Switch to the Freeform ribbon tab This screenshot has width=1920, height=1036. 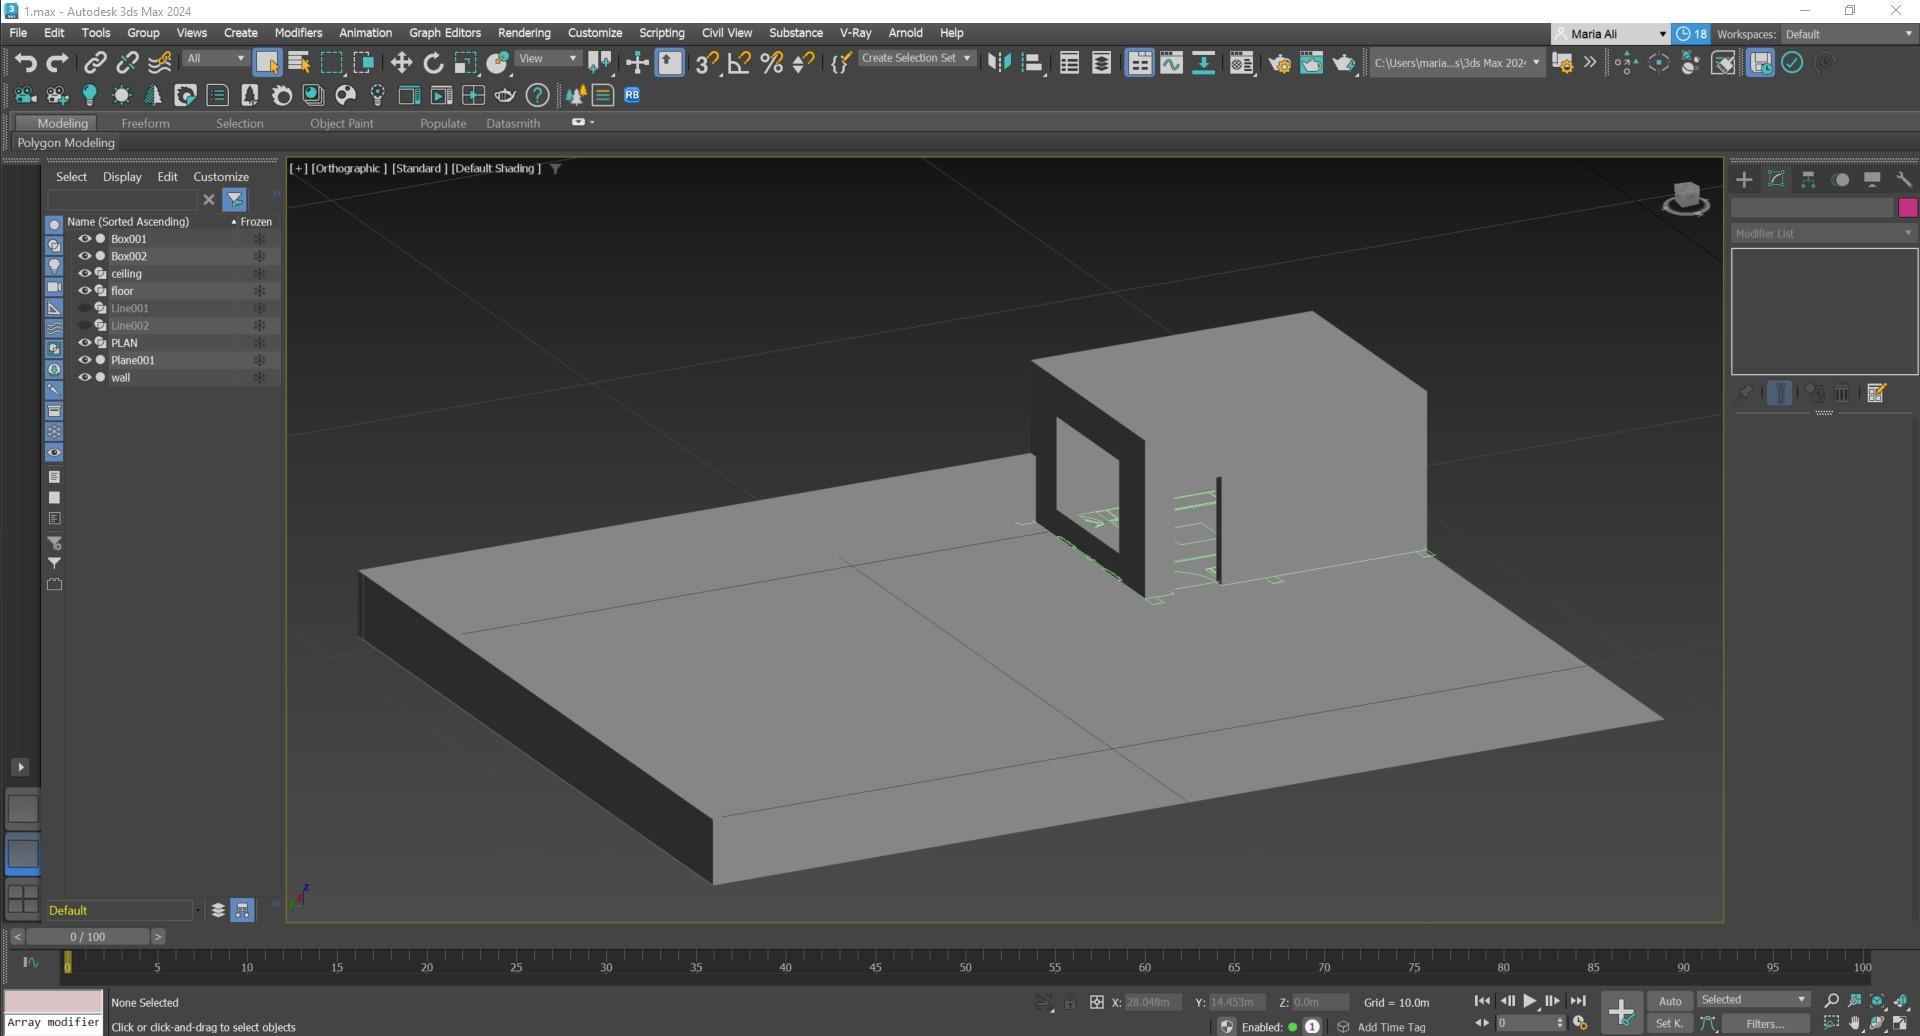145,123
